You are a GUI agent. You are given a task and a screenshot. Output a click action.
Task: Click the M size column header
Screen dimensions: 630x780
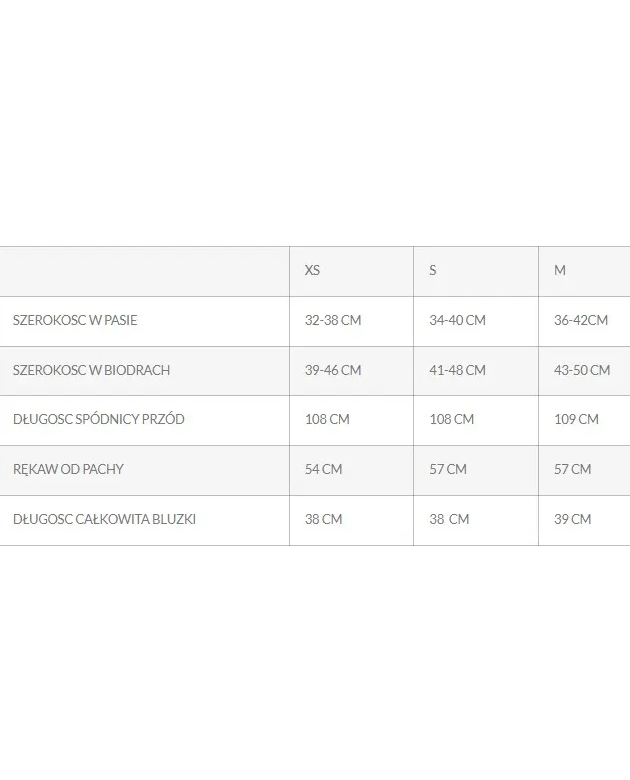click(560, 271)
